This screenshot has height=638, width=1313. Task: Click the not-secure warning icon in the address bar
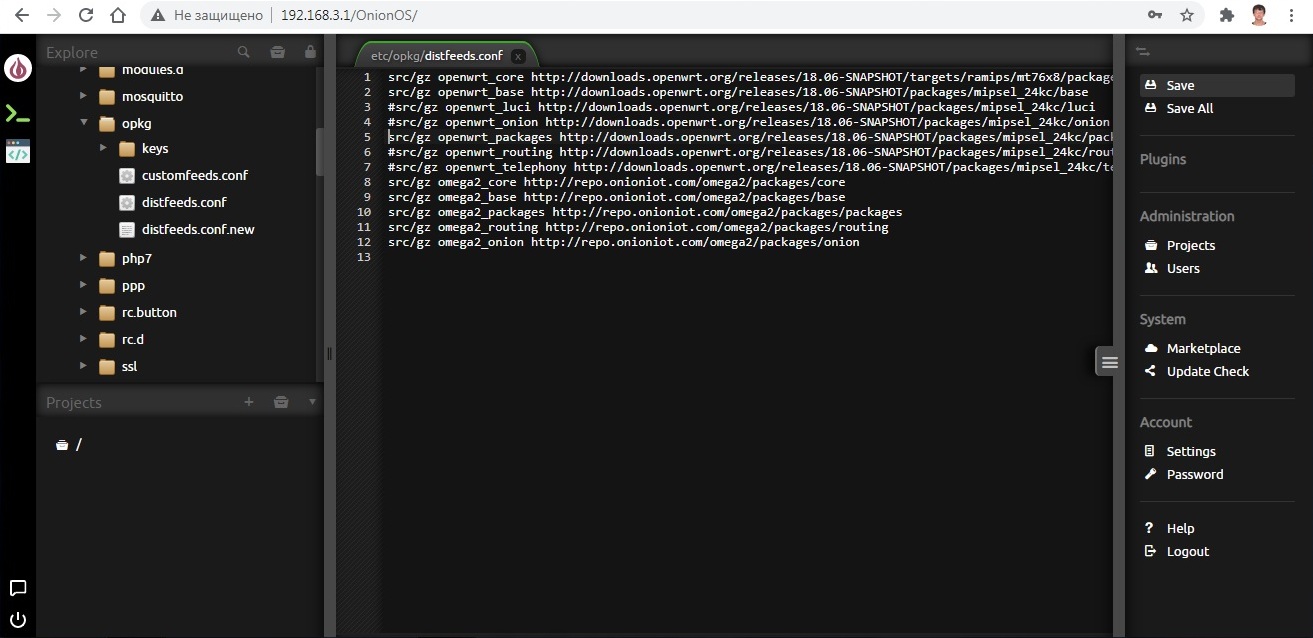[158, 15]
